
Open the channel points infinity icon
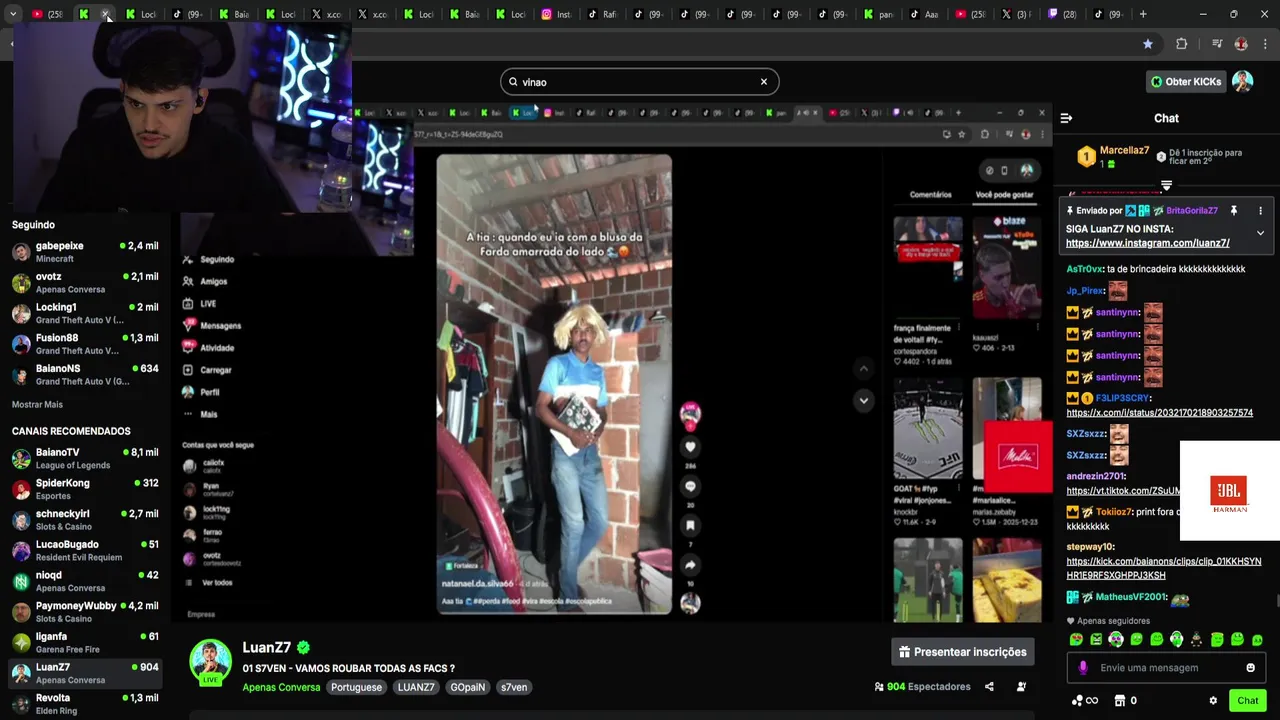point(1085,701)
